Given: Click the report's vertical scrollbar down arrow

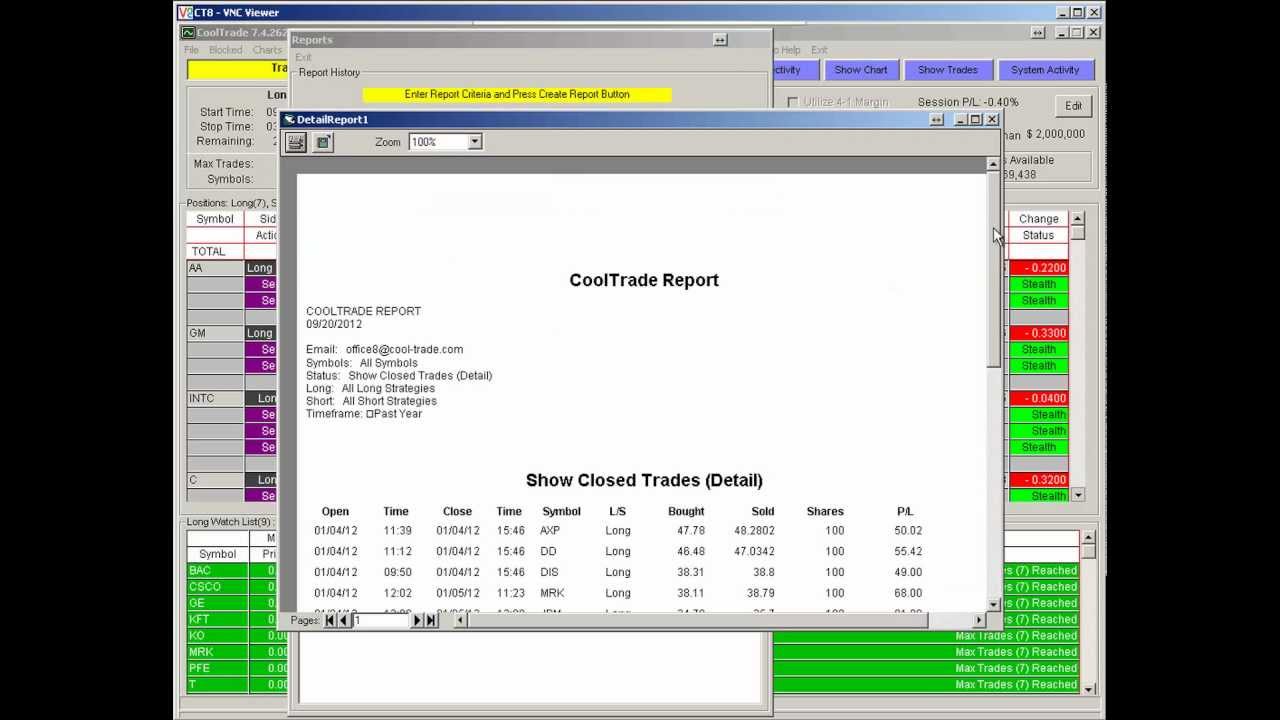Looking at the screenshot, I should click(x=993, y=605).
